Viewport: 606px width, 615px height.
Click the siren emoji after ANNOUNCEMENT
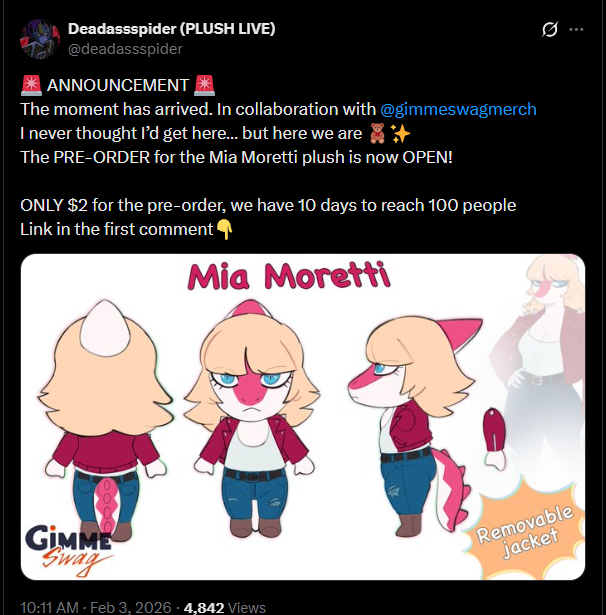(x=204, y=85)
